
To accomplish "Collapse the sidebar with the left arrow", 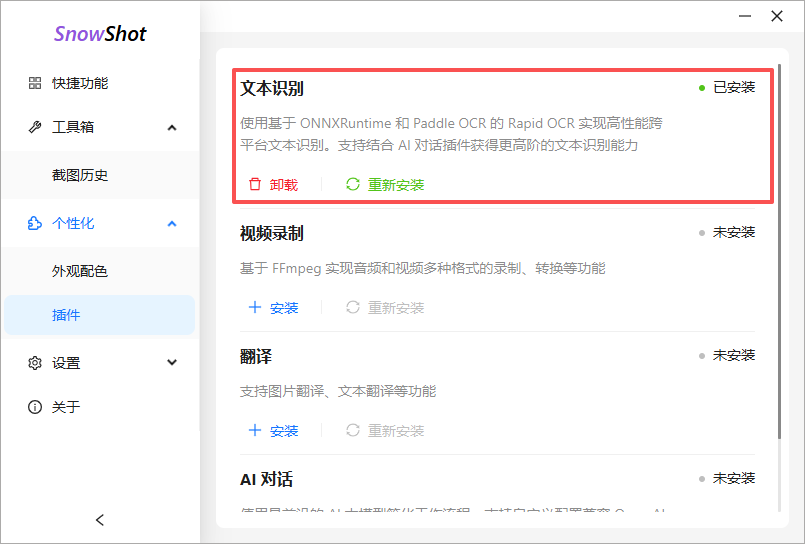I will tap(100, 520).
